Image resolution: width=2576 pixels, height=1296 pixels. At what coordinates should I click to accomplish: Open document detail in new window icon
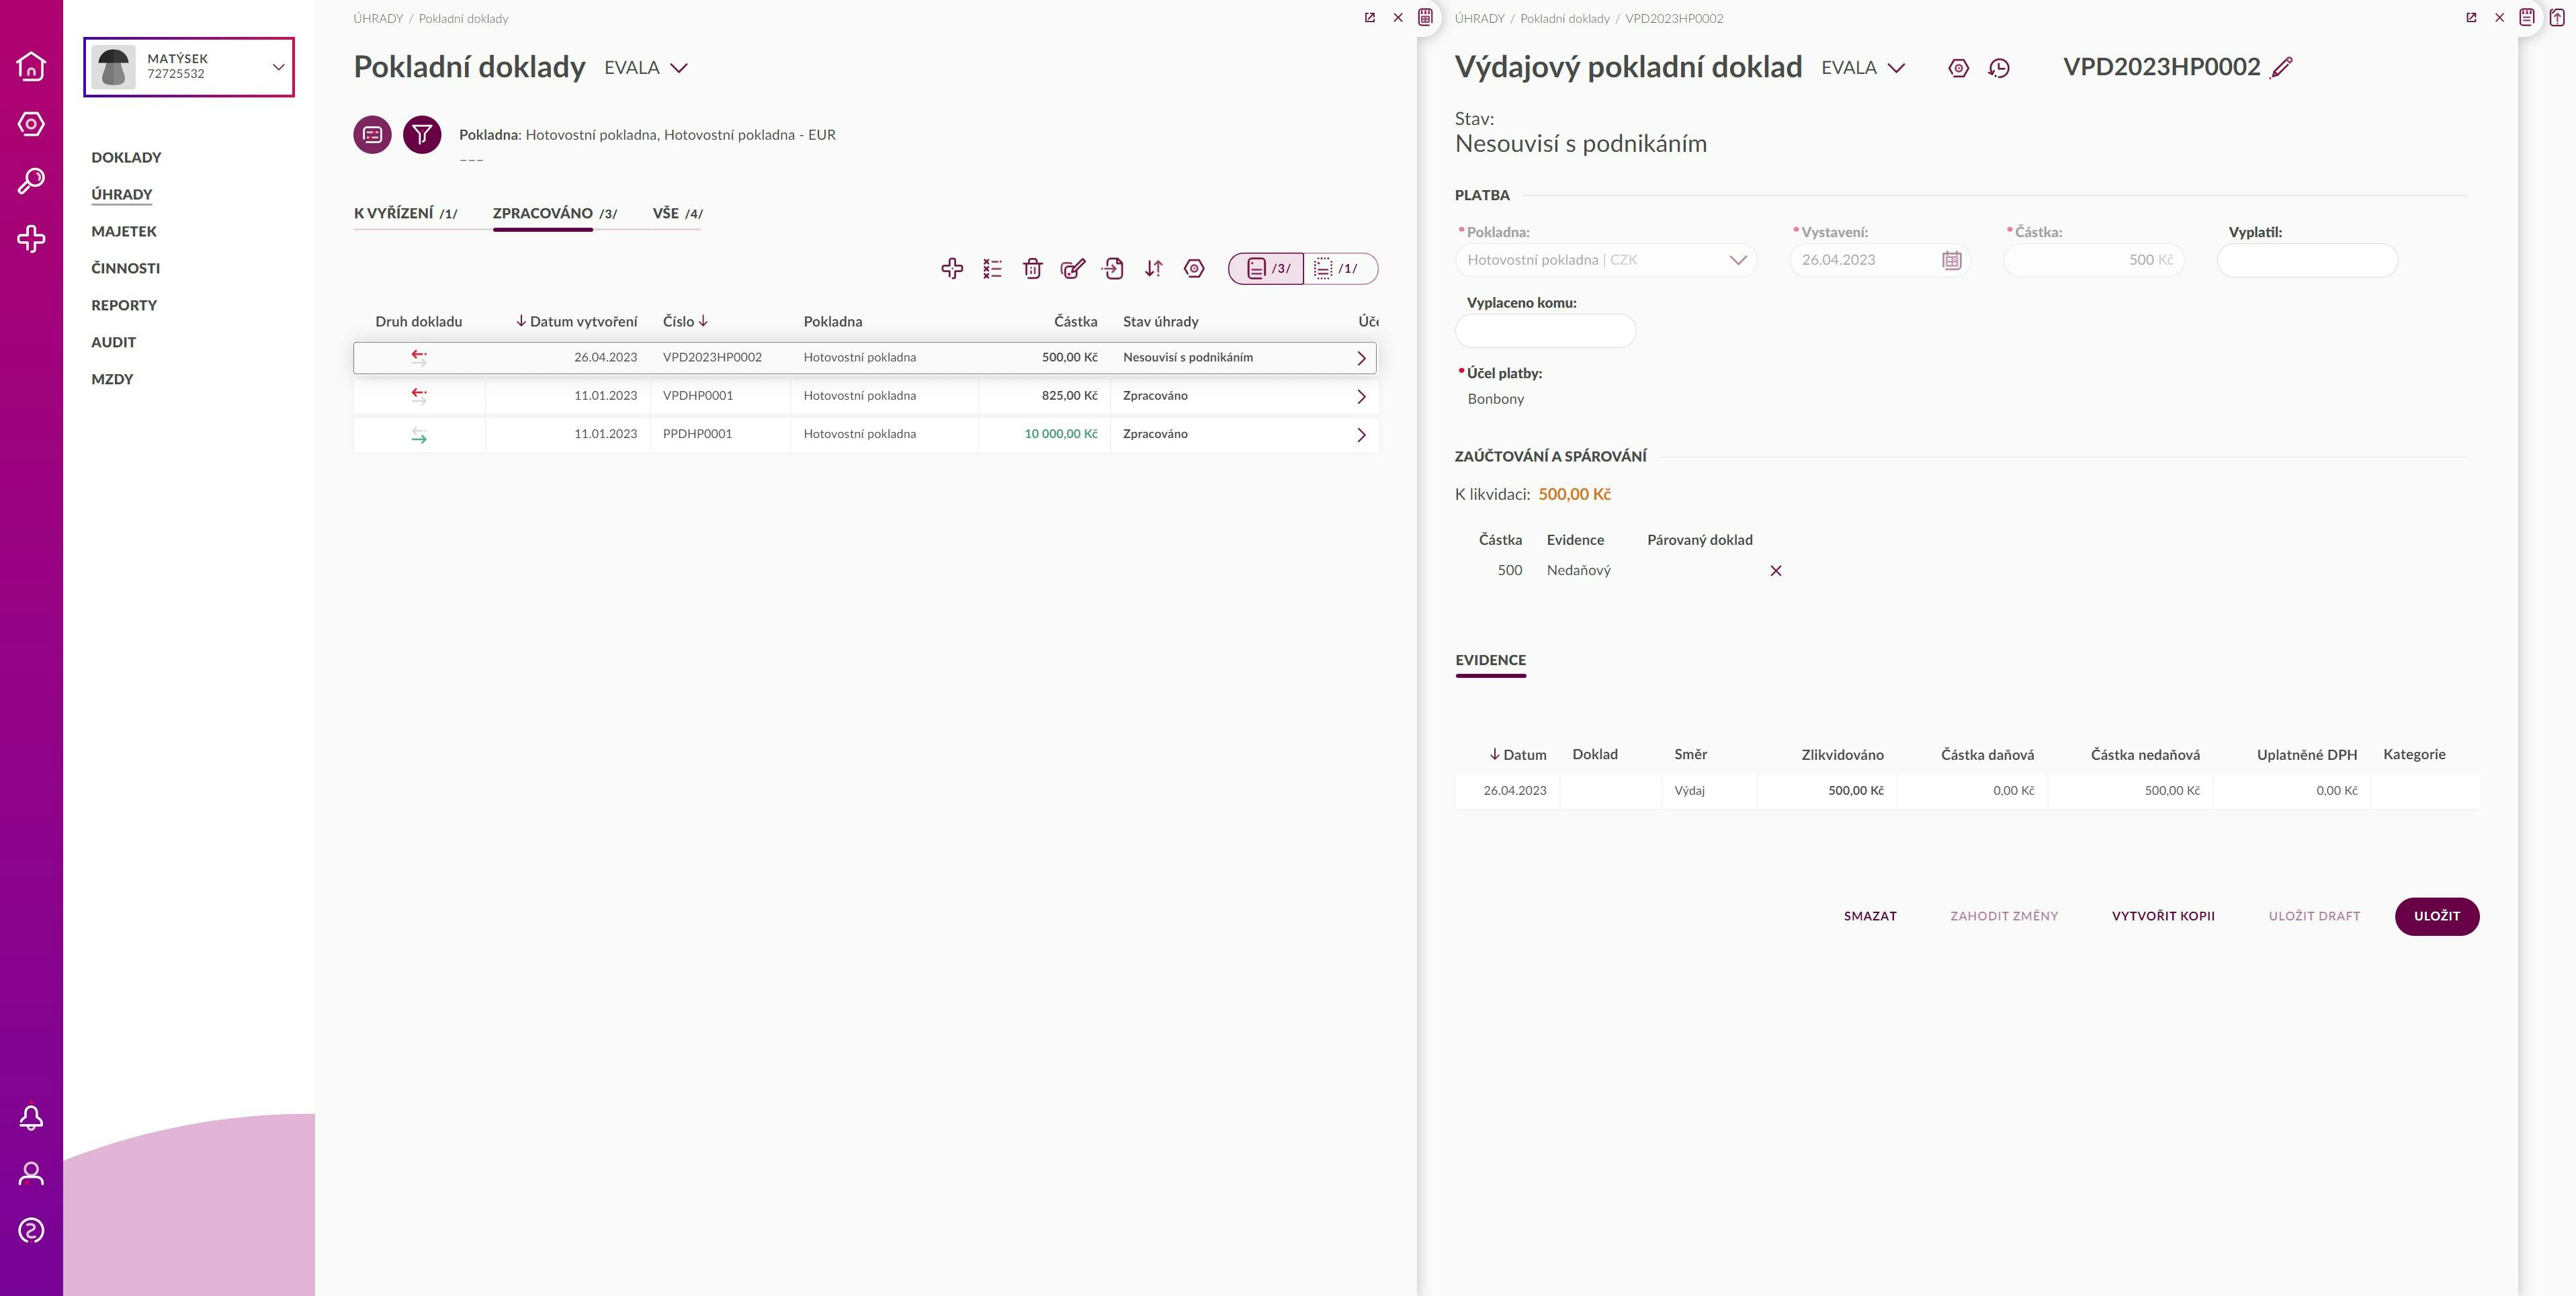[2471, 18]
